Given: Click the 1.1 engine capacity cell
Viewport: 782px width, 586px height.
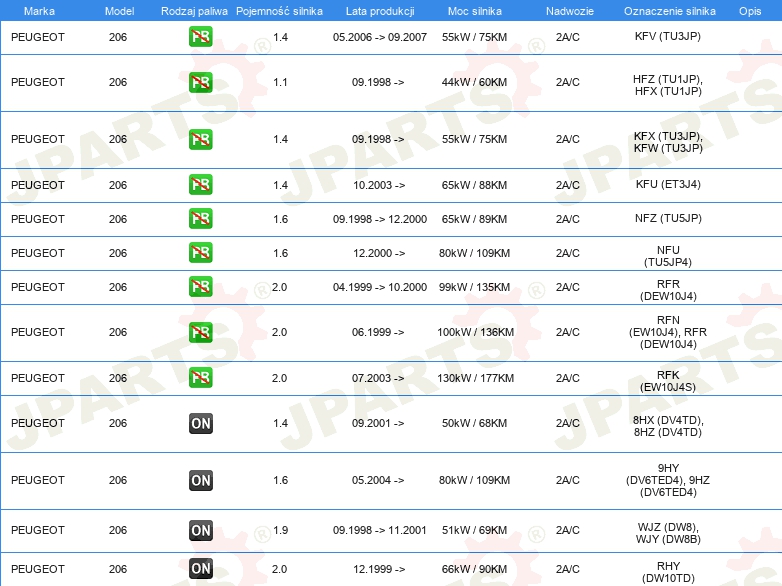Looking at the screenshot, I should point(280,82).
